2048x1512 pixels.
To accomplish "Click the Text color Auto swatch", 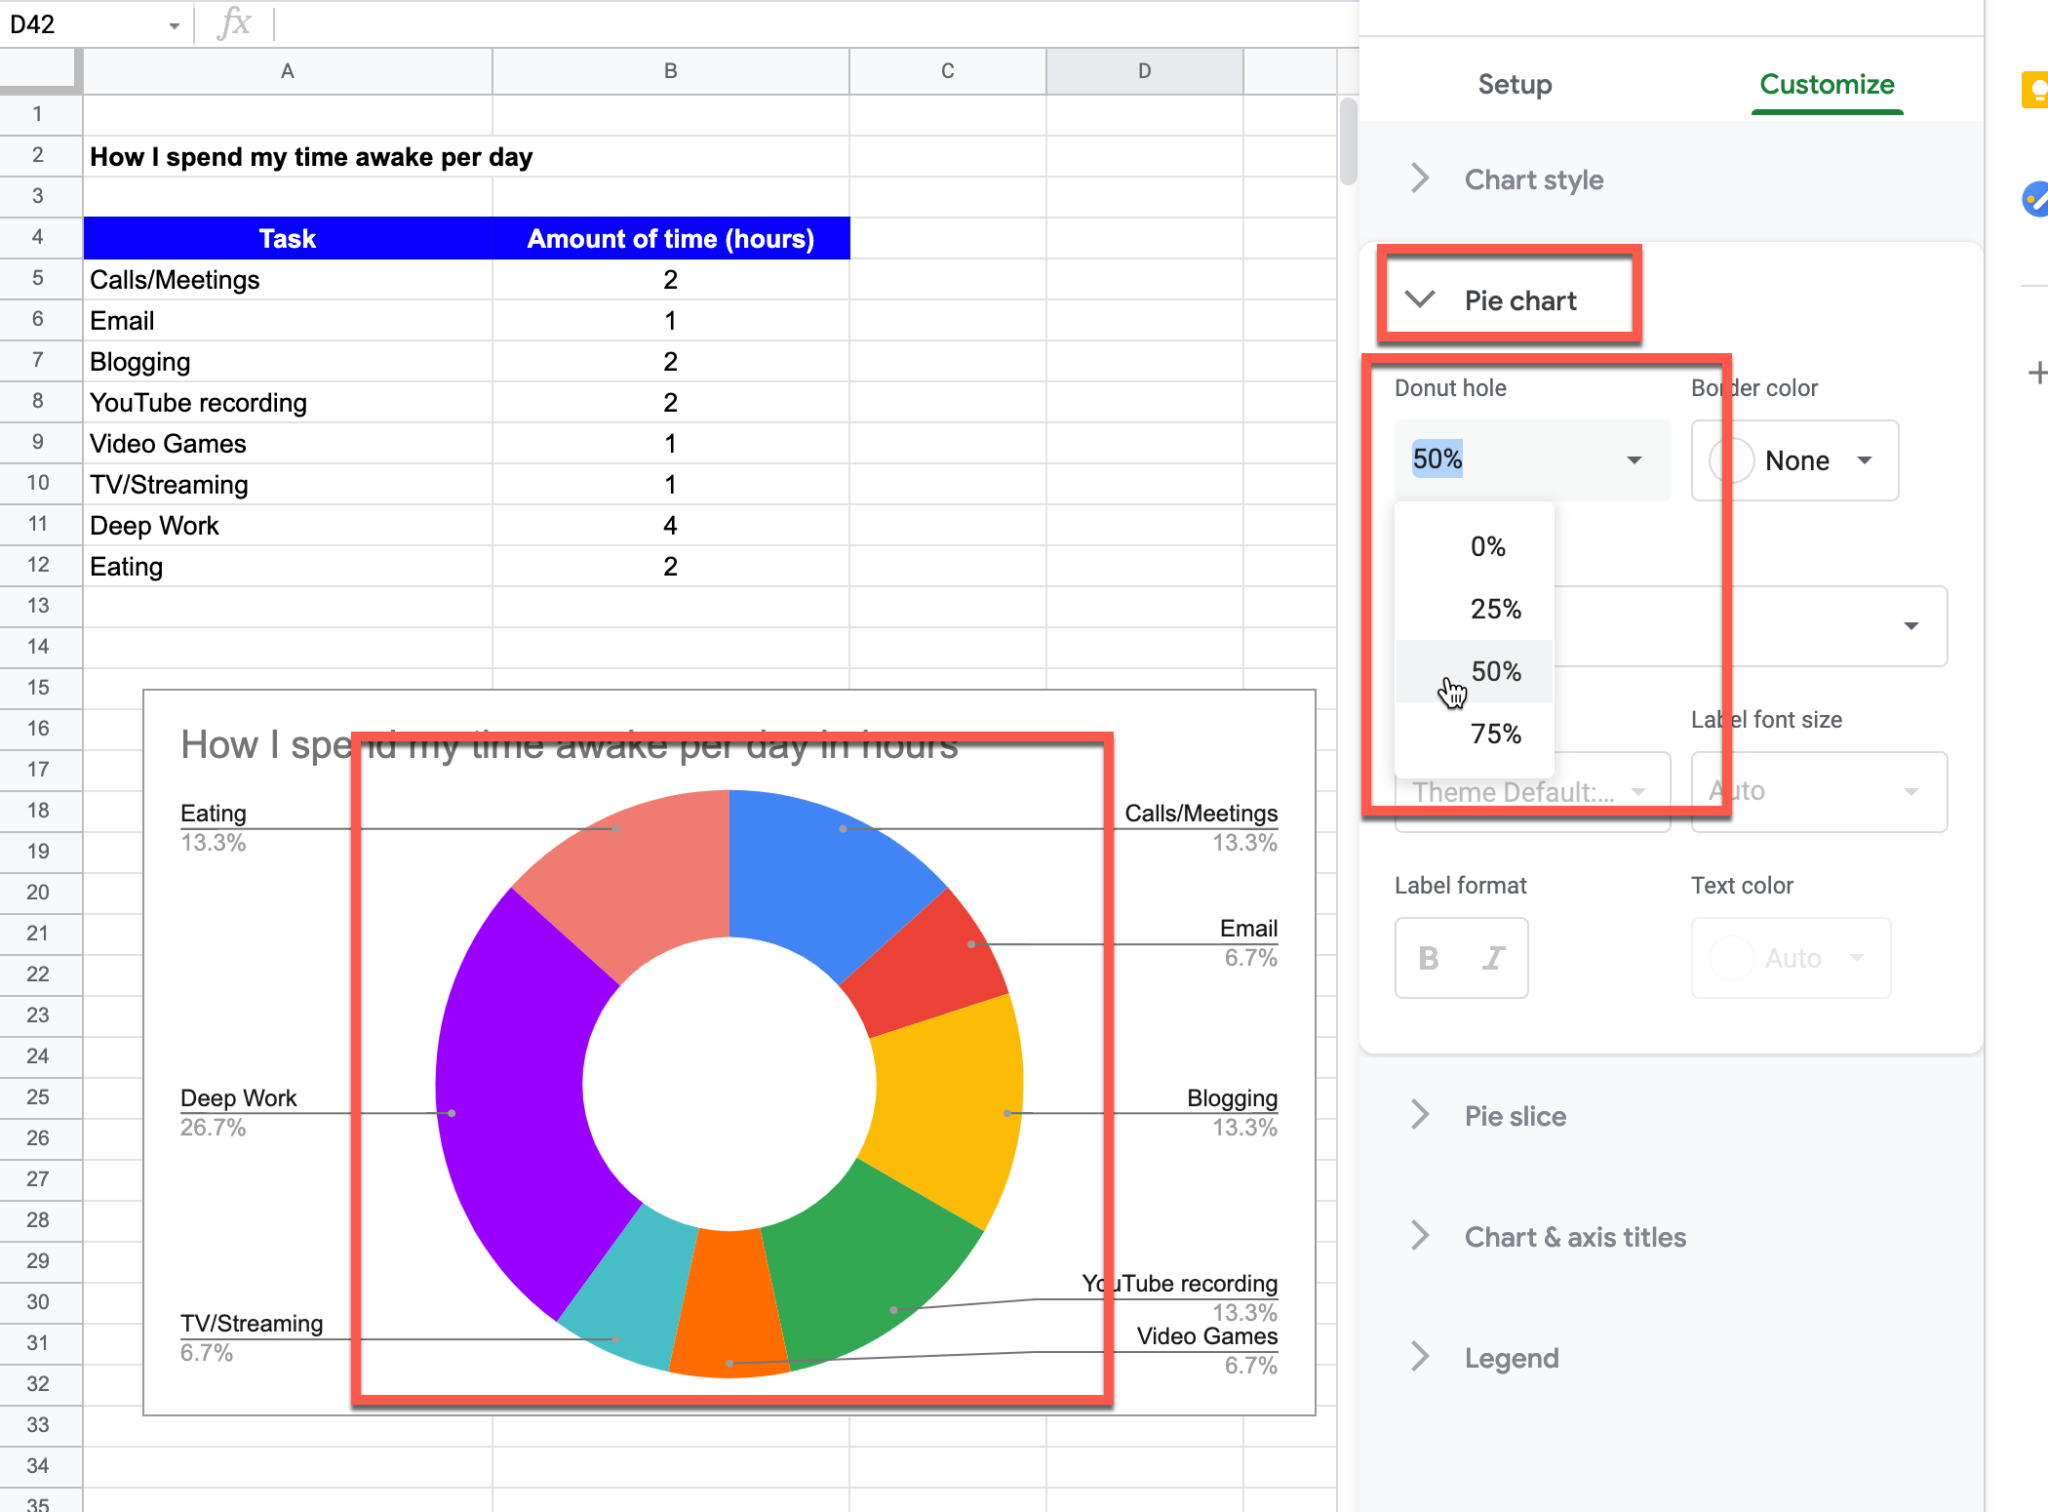I will [x=1731, y=958].
